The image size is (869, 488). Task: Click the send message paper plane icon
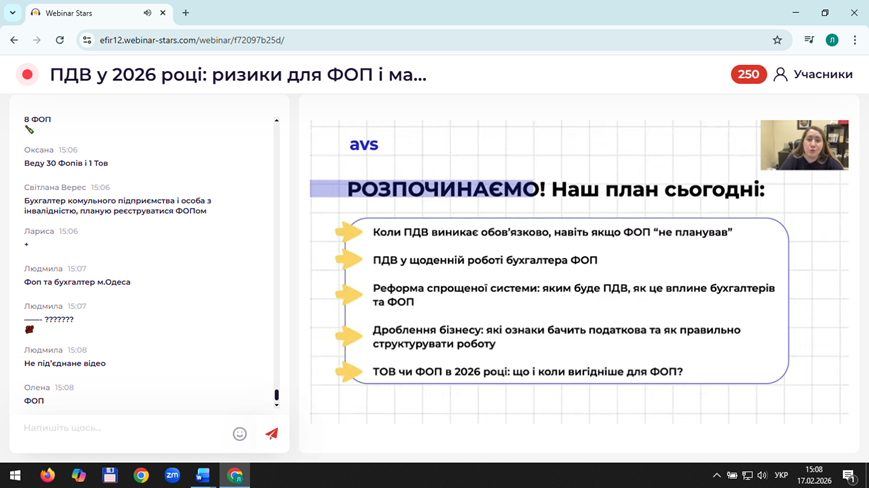click(x=271, y=433)
